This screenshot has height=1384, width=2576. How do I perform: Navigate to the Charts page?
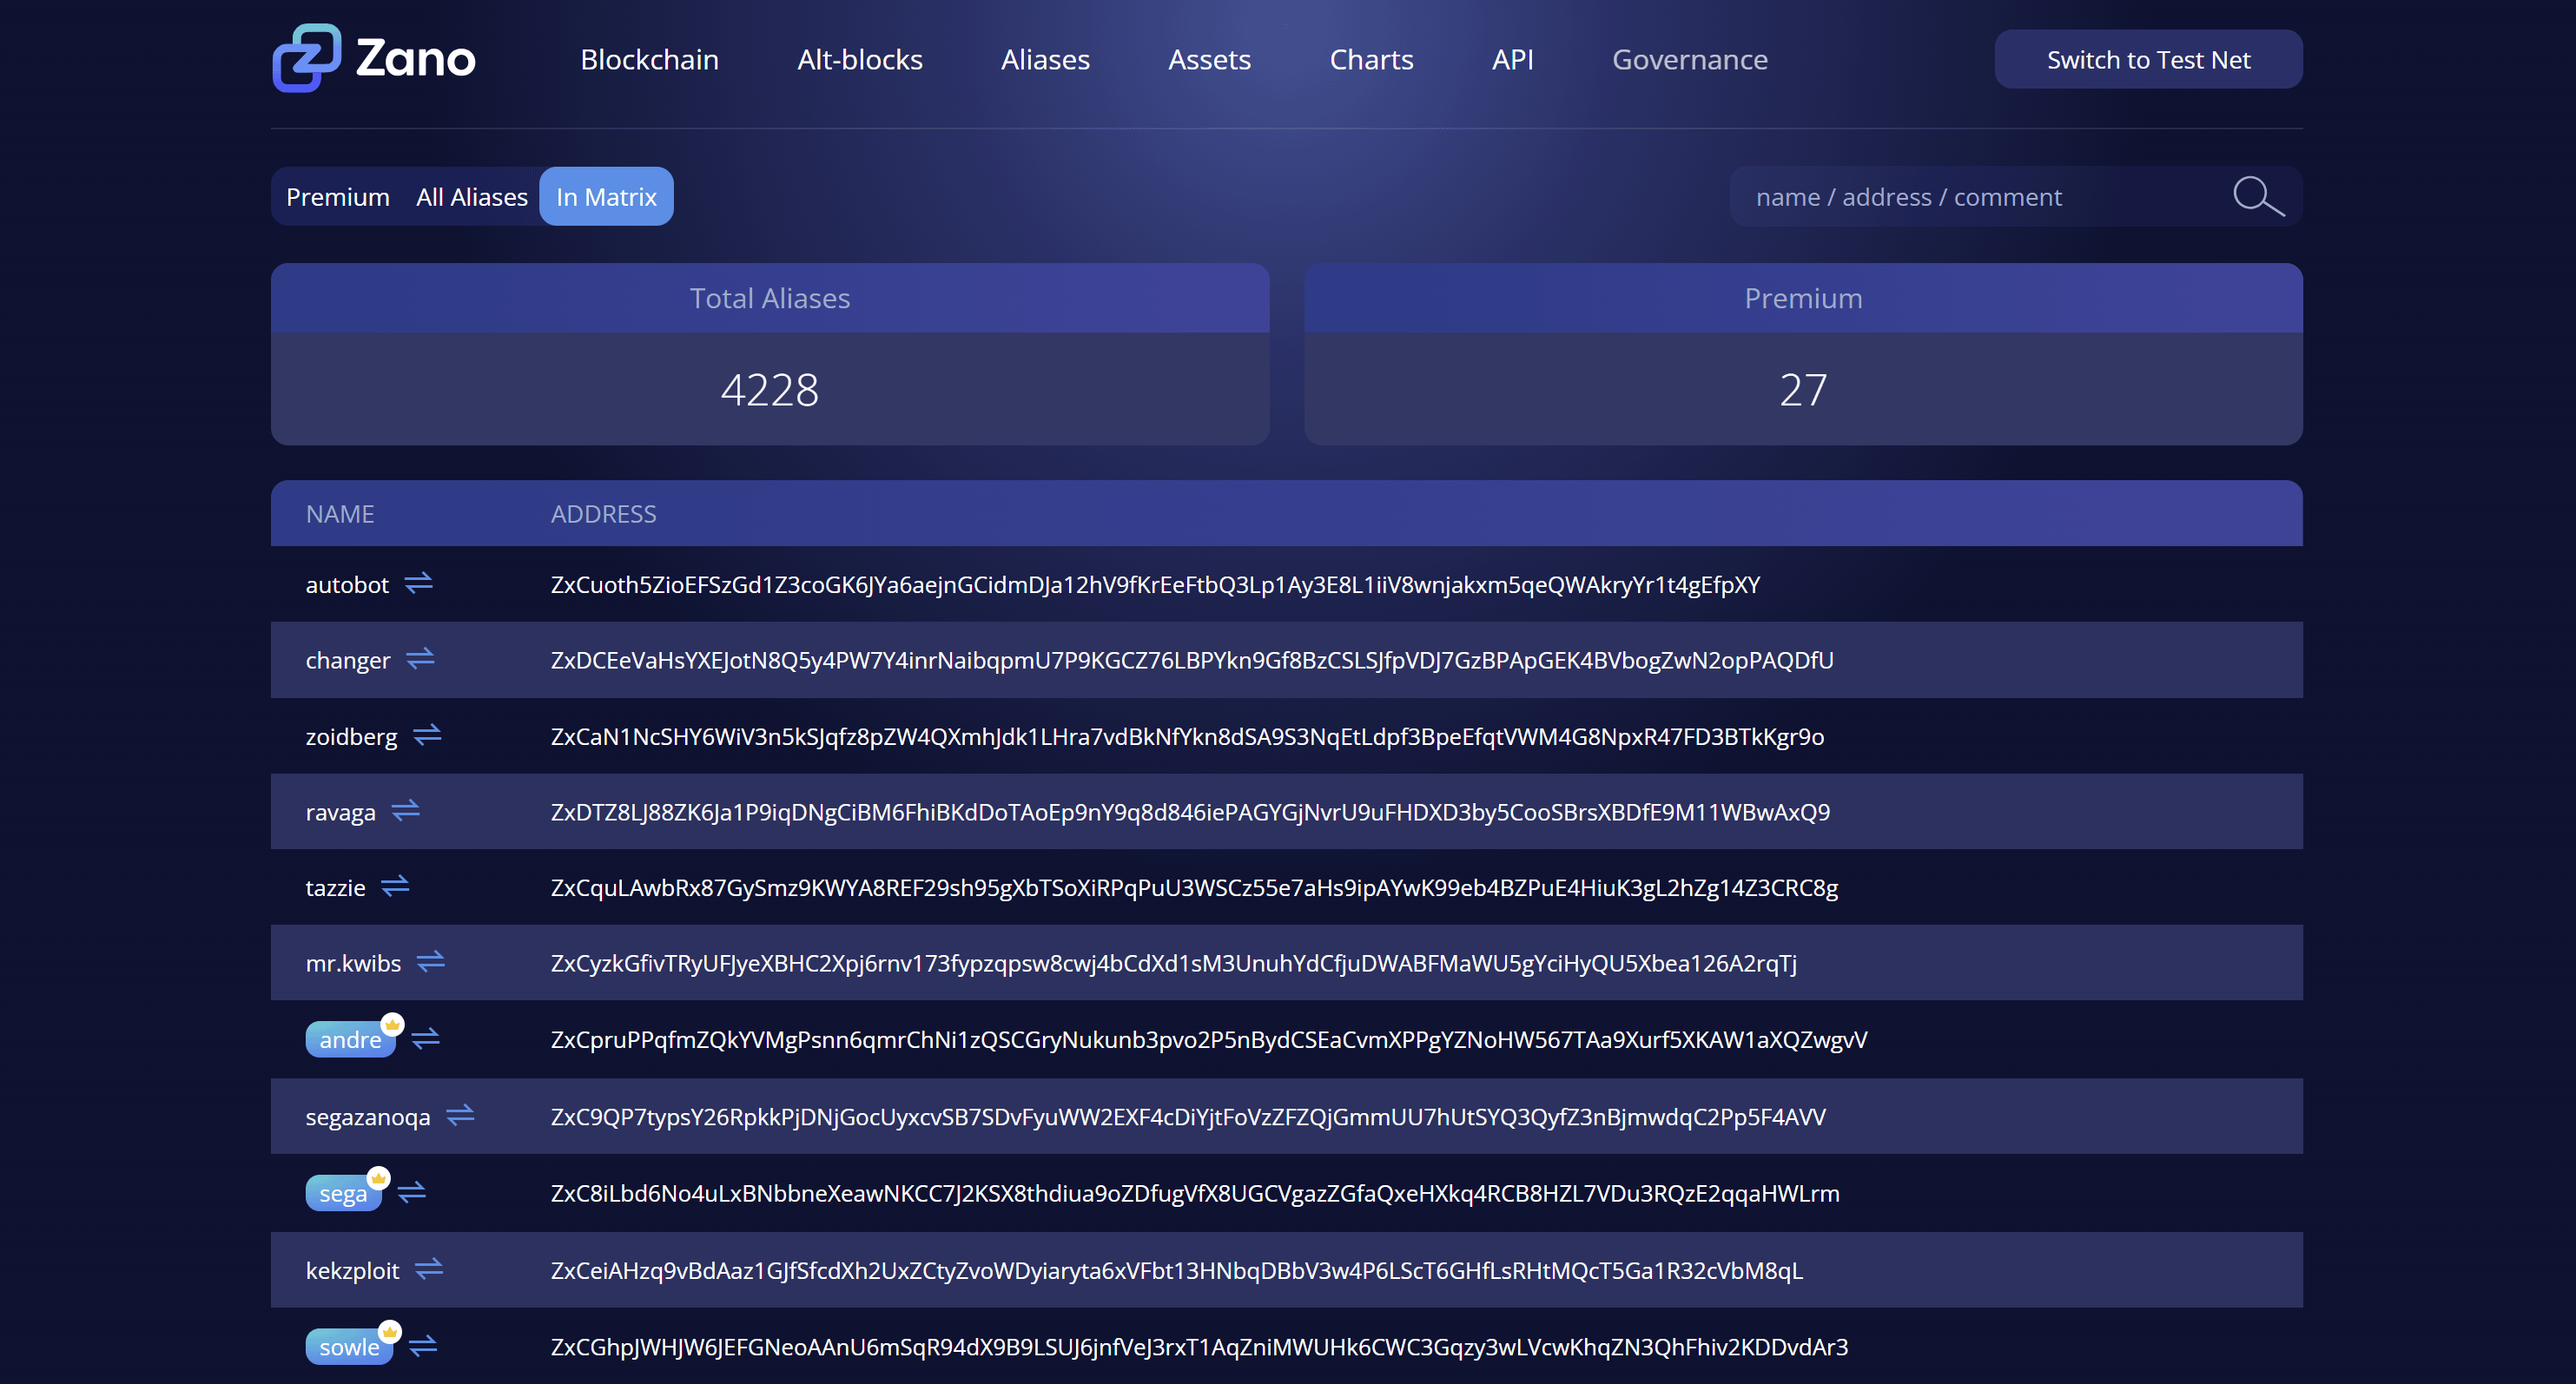[1371, 59]
